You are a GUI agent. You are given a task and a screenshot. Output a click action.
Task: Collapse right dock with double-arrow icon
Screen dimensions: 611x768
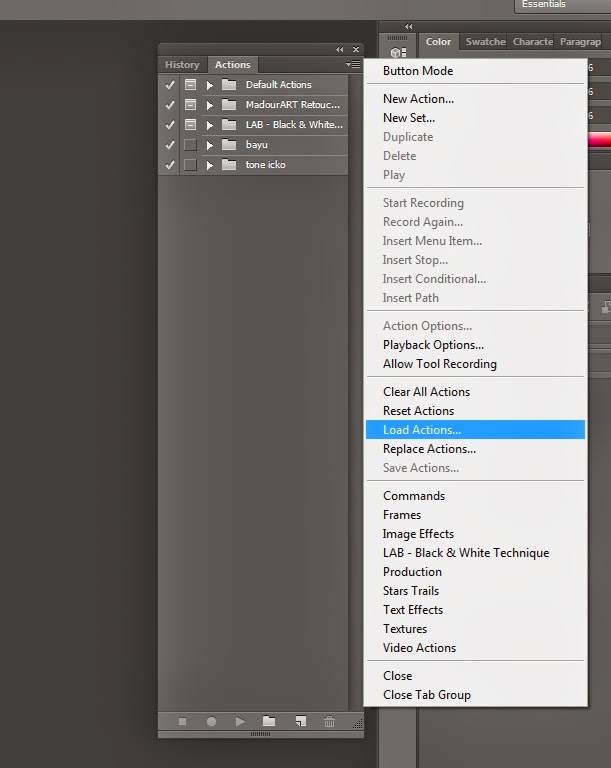(409, 26)
